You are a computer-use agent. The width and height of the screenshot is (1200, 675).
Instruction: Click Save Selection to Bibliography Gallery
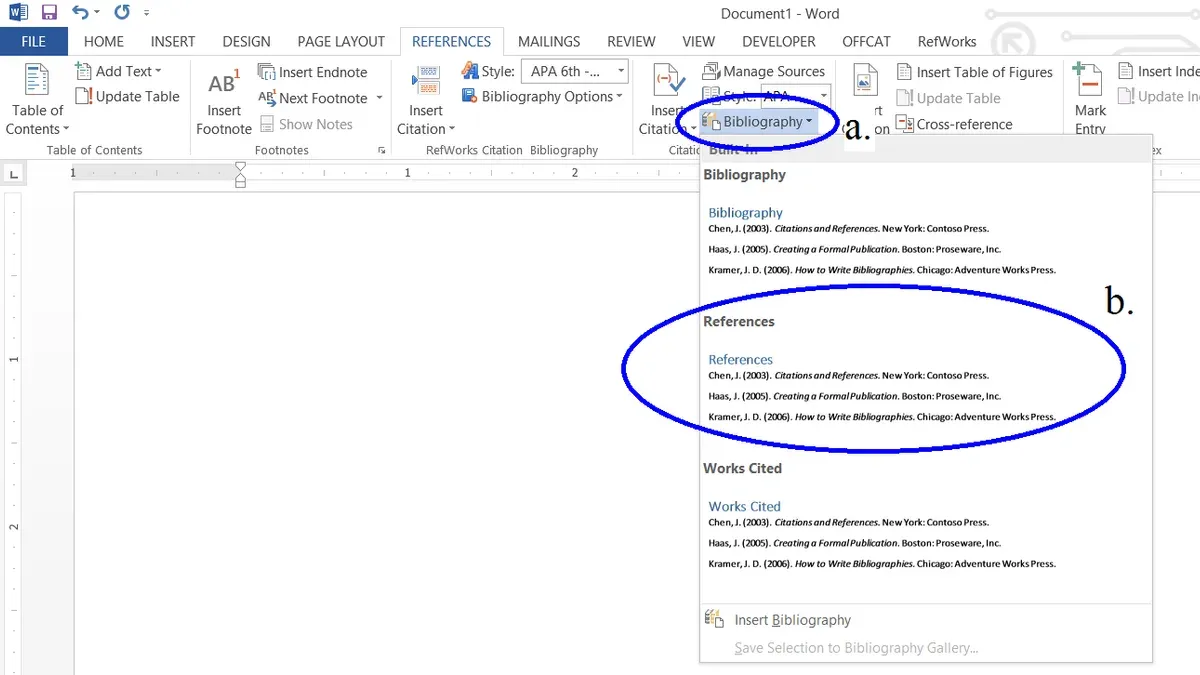(x=856, y=648)
